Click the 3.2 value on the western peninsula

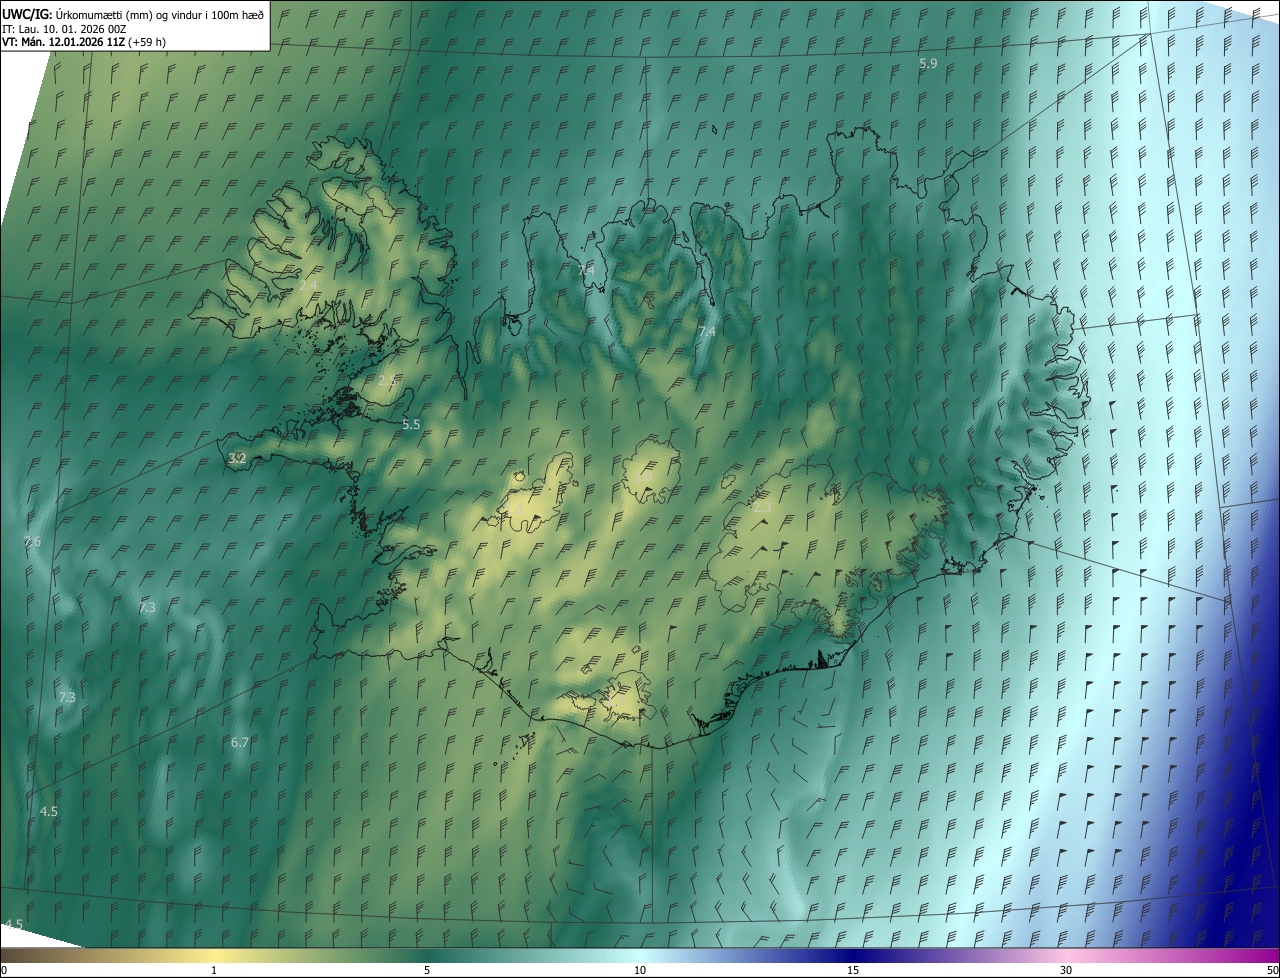click(237, 459)
